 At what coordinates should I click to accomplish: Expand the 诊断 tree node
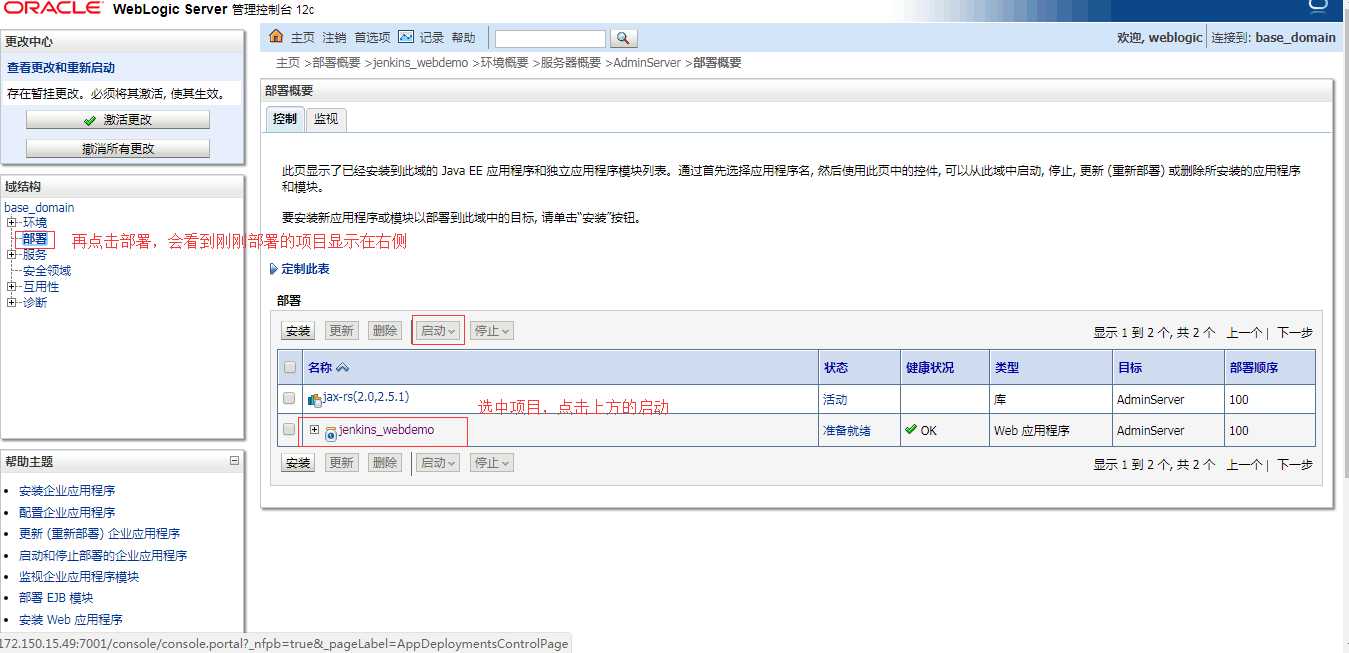click(11, 302)
